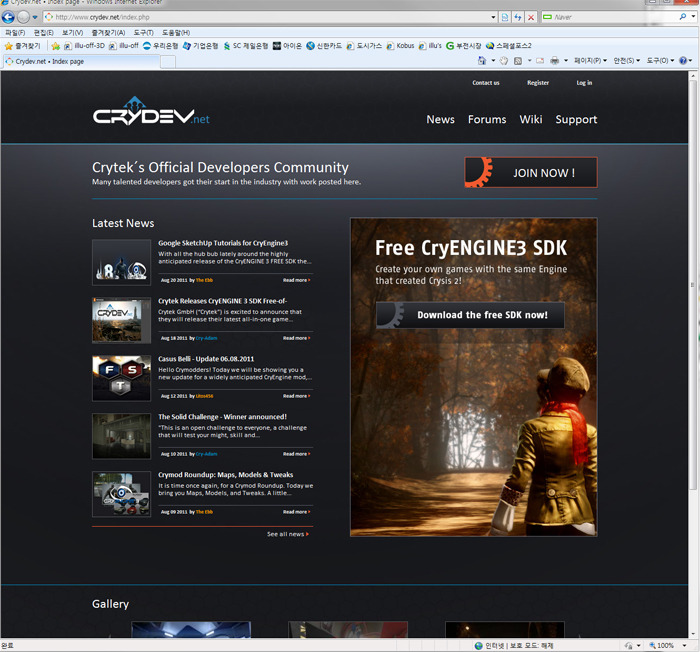The height and width of the screenshot is (652, 700).
Task: Open the 즐겨찾기(A) menu
Action: click(108, 33)
